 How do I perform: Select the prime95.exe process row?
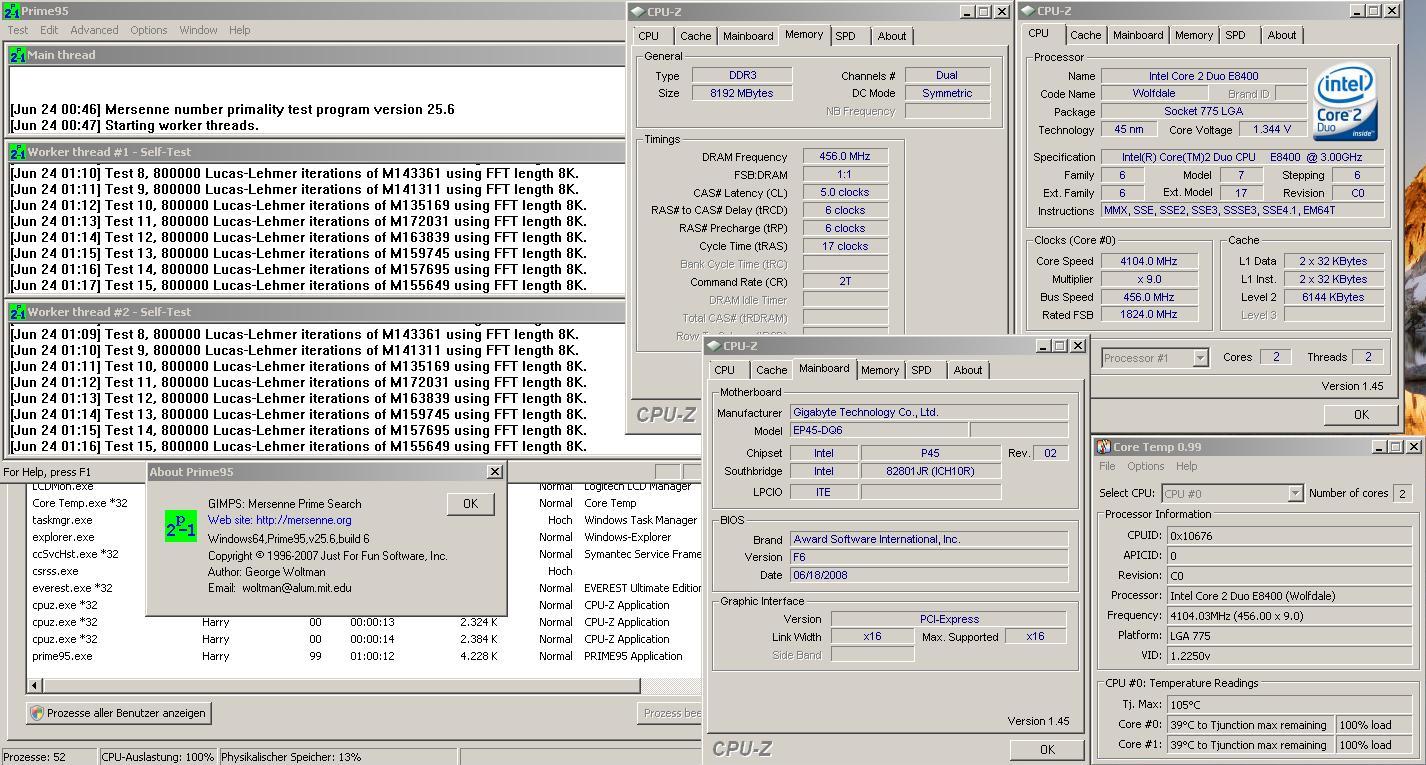[365, 656]
